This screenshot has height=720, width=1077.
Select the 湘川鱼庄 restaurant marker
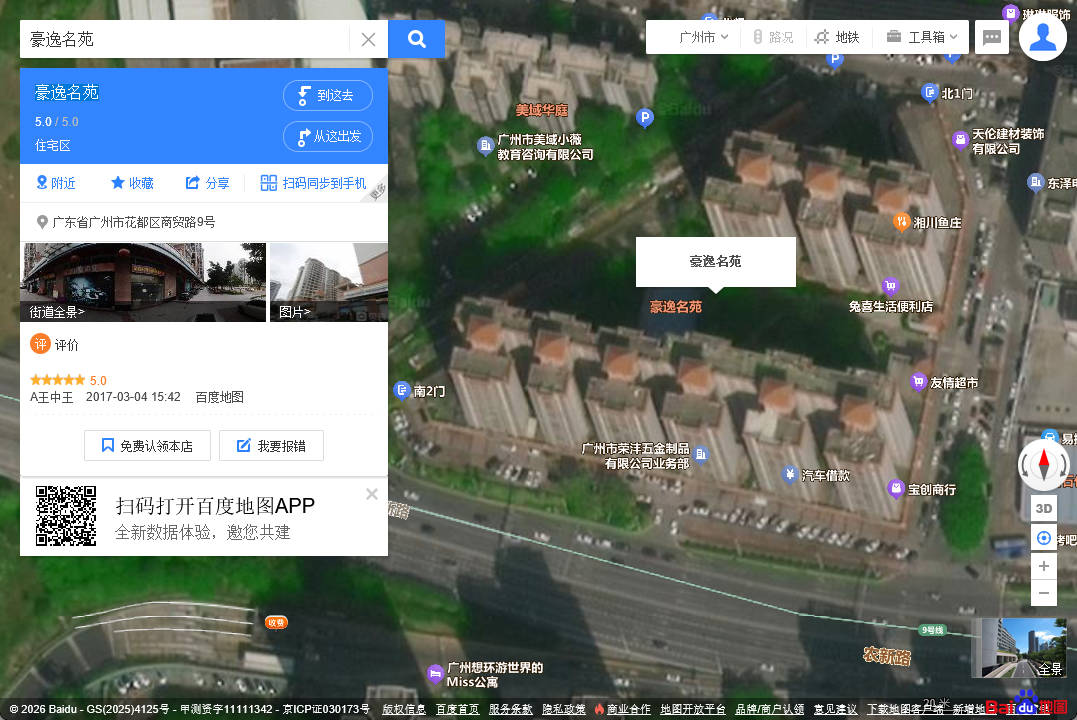pos(901,221)
